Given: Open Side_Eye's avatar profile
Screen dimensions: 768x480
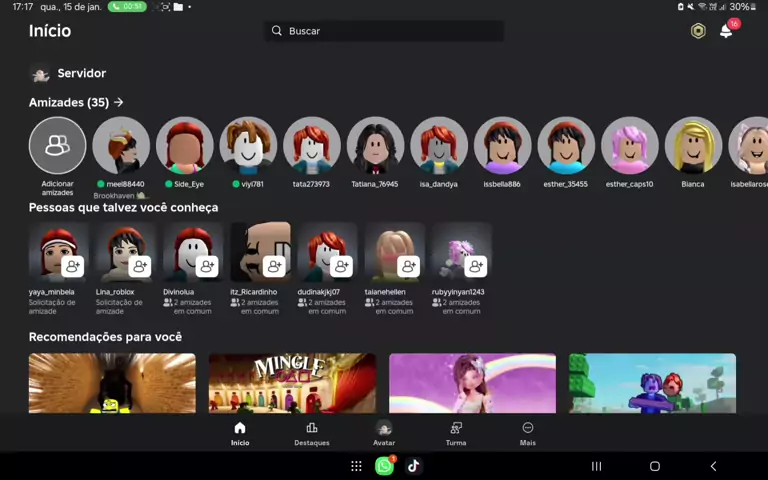Looking at the screenshot, I should (x=185, y=146).
